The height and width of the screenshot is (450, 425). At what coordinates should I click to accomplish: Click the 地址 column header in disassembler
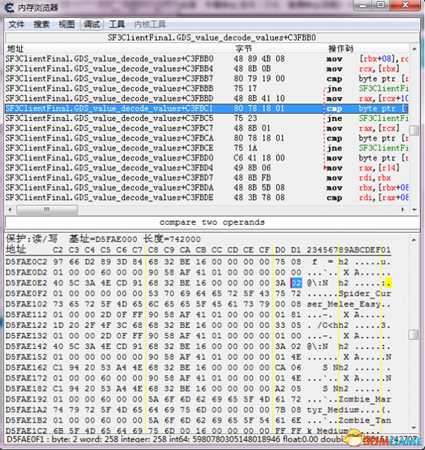click(x=15, y=49)
